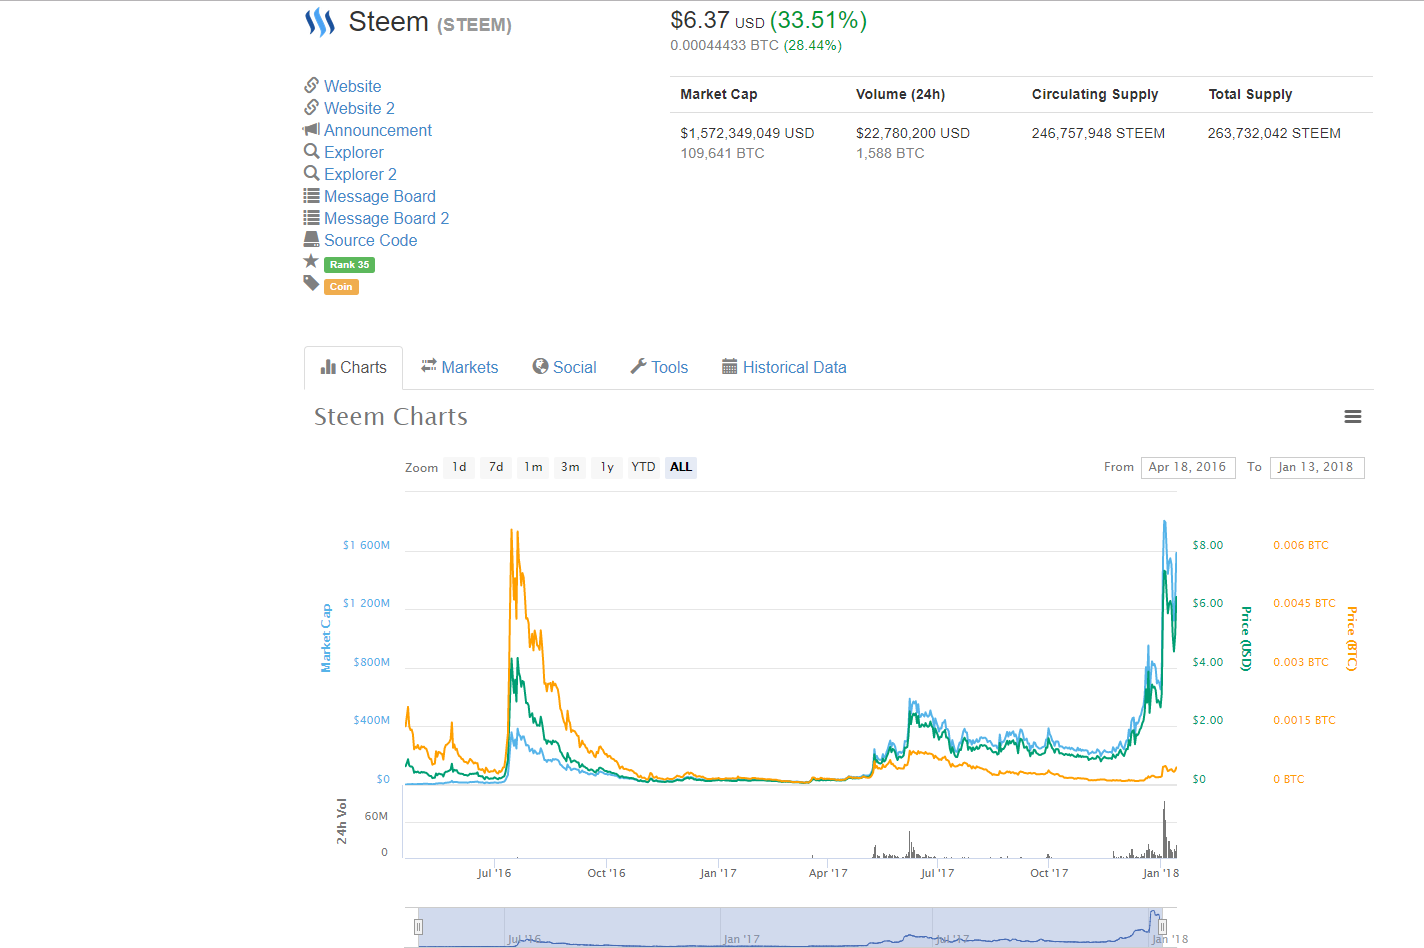This screenshot has width=1424, height=948.
Task: Click the Volume (24h) column header
Action: [x=900, y=94]
